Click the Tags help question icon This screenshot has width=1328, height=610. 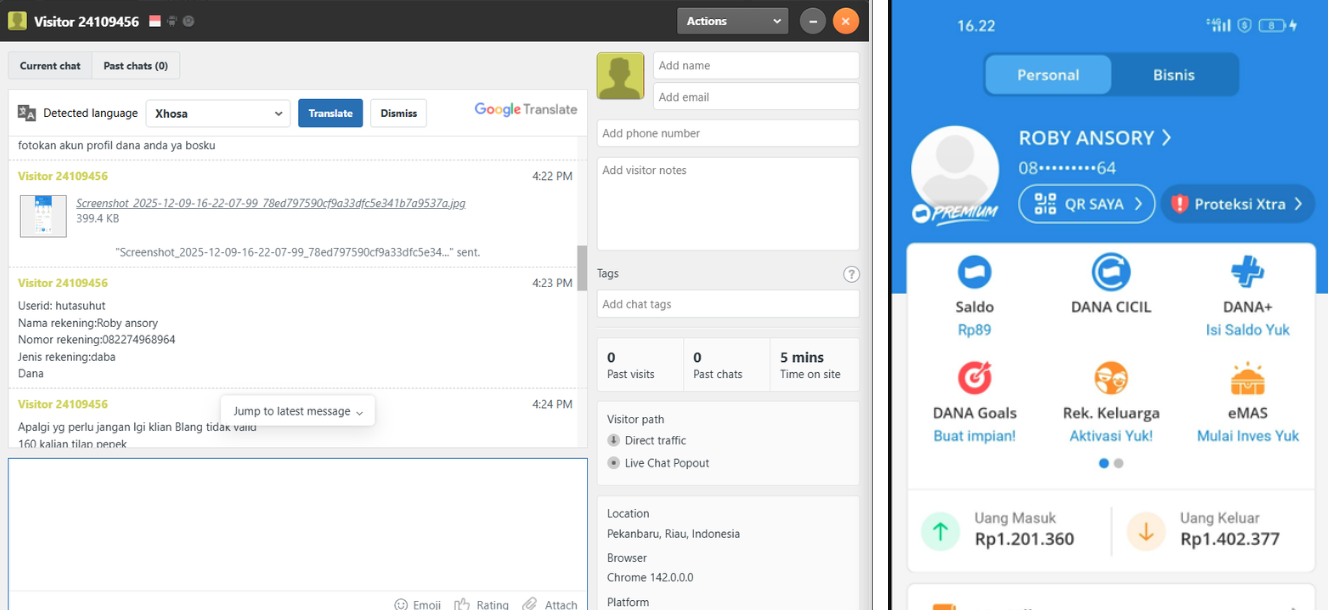pyautogui.click(x=851, y=274)
